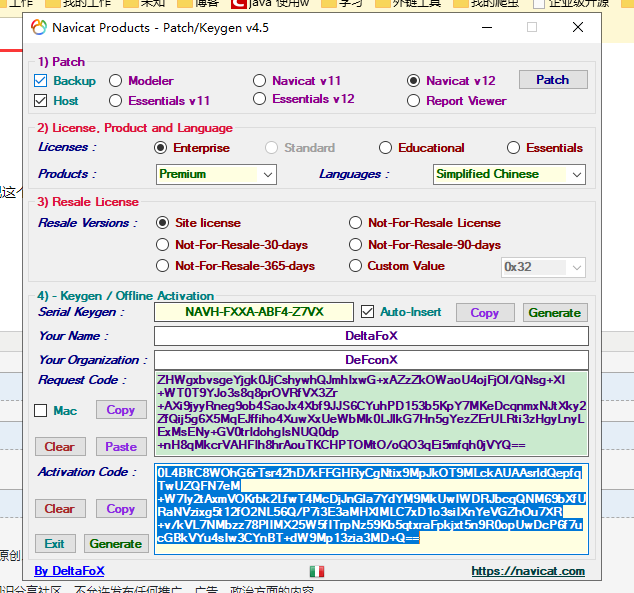The height and width of the screenshot is (593, 634).
Task: Minimize the Patch/Keygen window
Action: 487,27
